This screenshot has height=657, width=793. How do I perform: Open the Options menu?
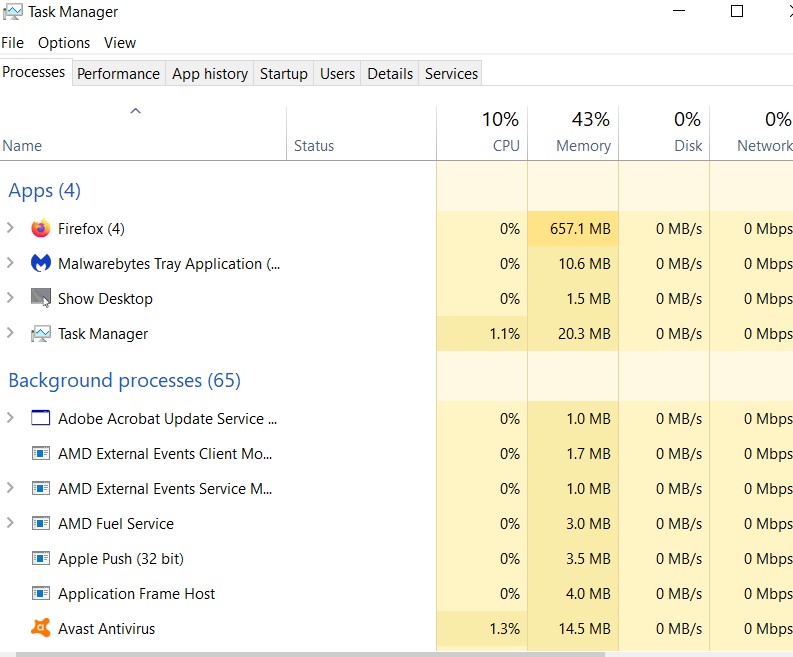64,43
